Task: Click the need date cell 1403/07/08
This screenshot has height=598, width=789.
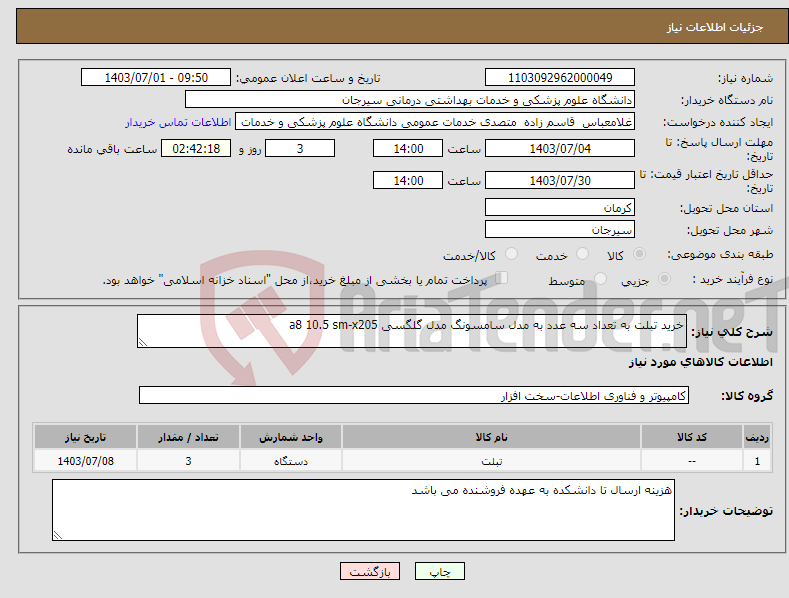Action: click(86, 461)
